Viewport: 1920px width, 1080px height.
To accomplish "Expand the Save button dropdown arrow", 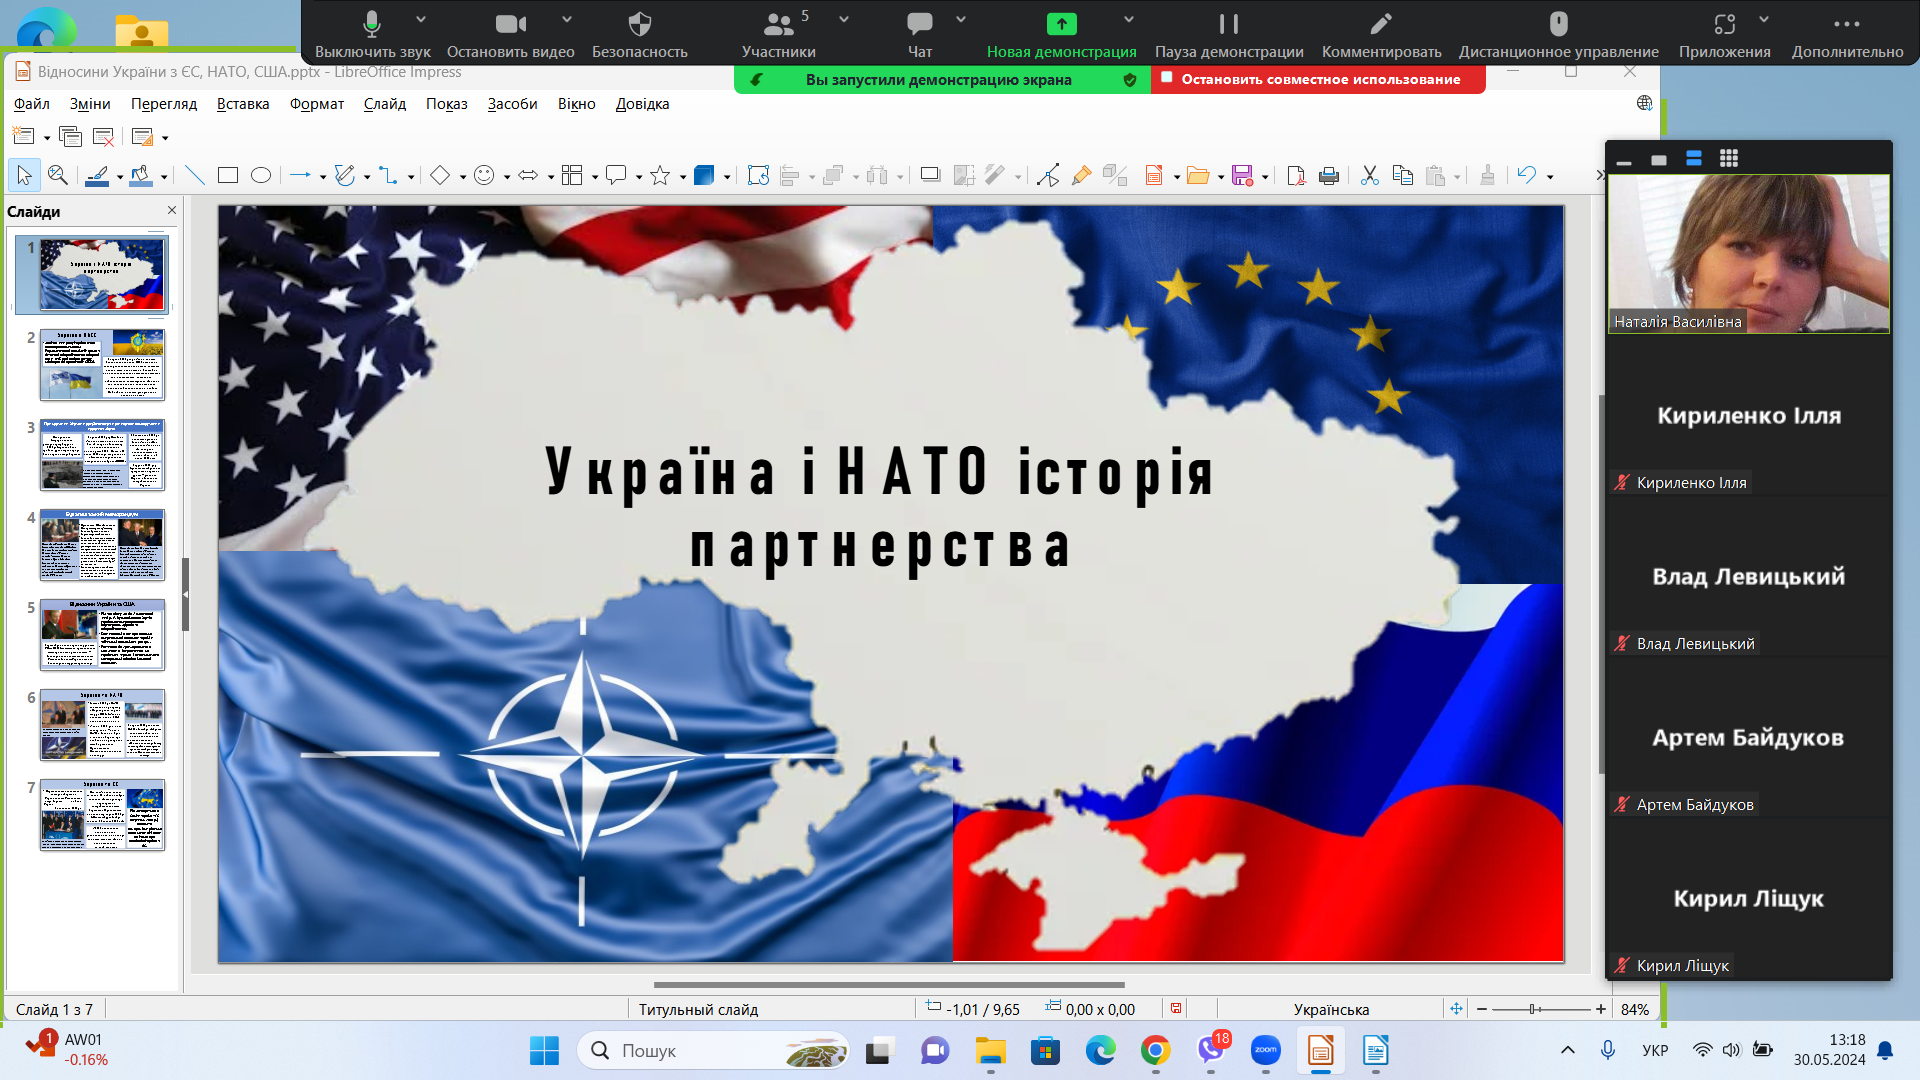I will click(x=1265, y=177).
